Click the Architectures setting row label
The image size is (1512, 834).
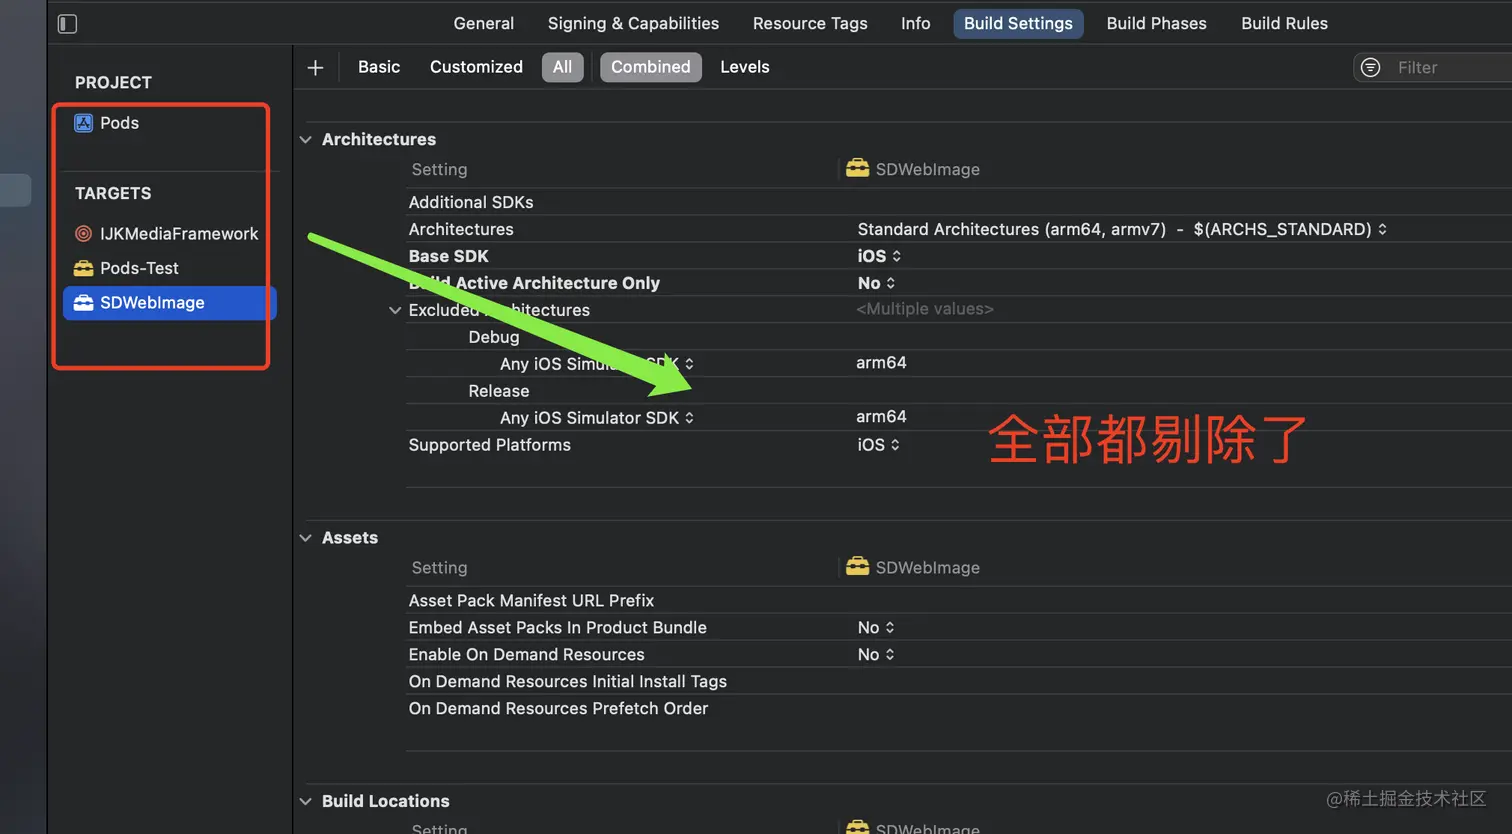tap(461, 229)
